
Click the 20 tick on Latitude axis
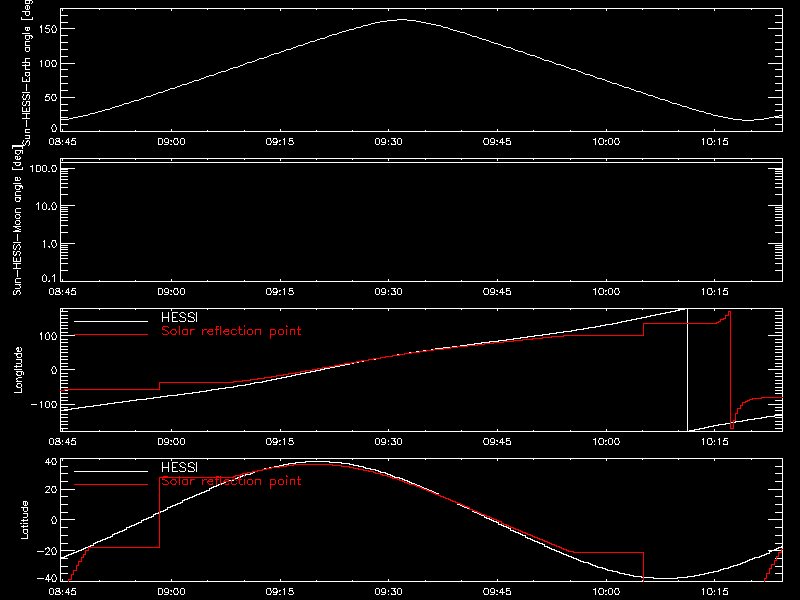click(51, 489)
